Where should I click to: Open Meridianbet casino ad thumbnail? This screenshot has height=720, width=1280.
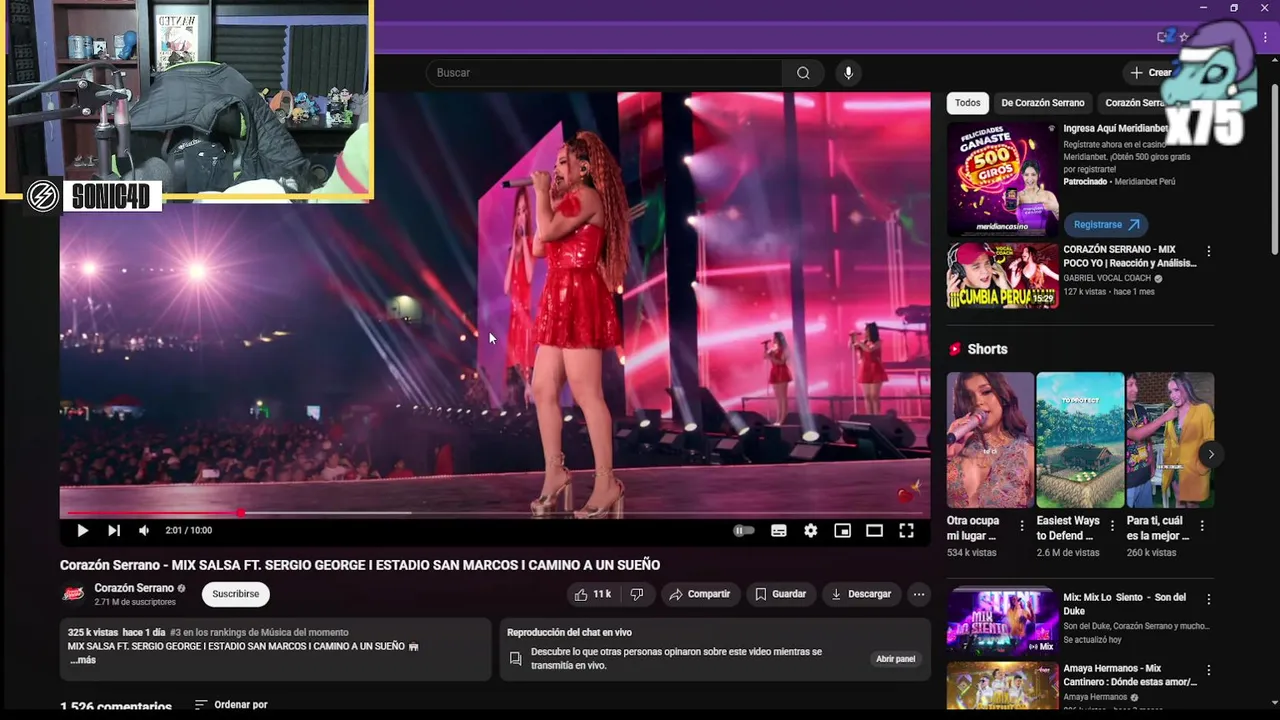[1002, 179]
